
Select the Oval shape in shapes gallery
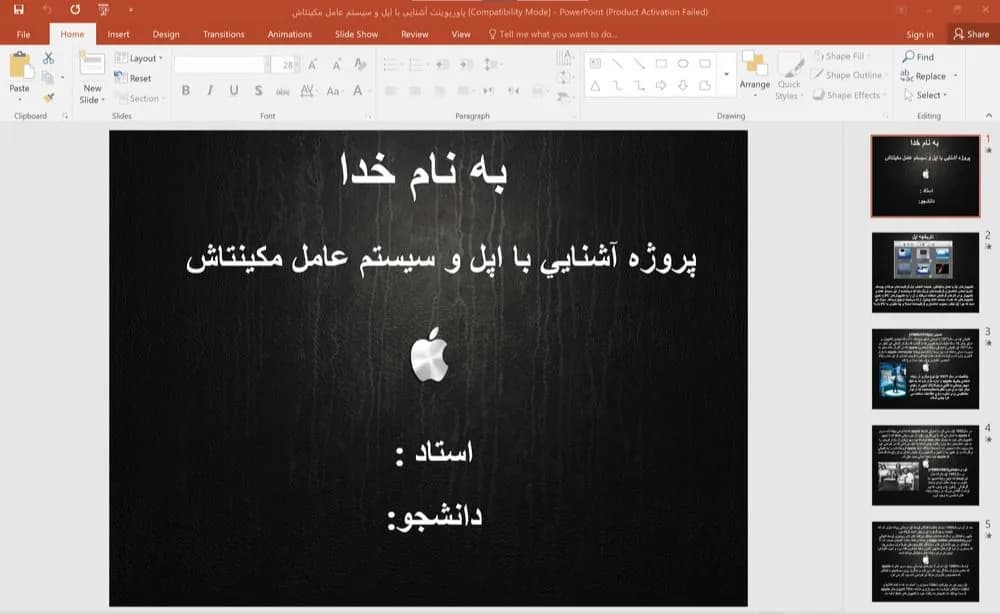pos(683,63)
